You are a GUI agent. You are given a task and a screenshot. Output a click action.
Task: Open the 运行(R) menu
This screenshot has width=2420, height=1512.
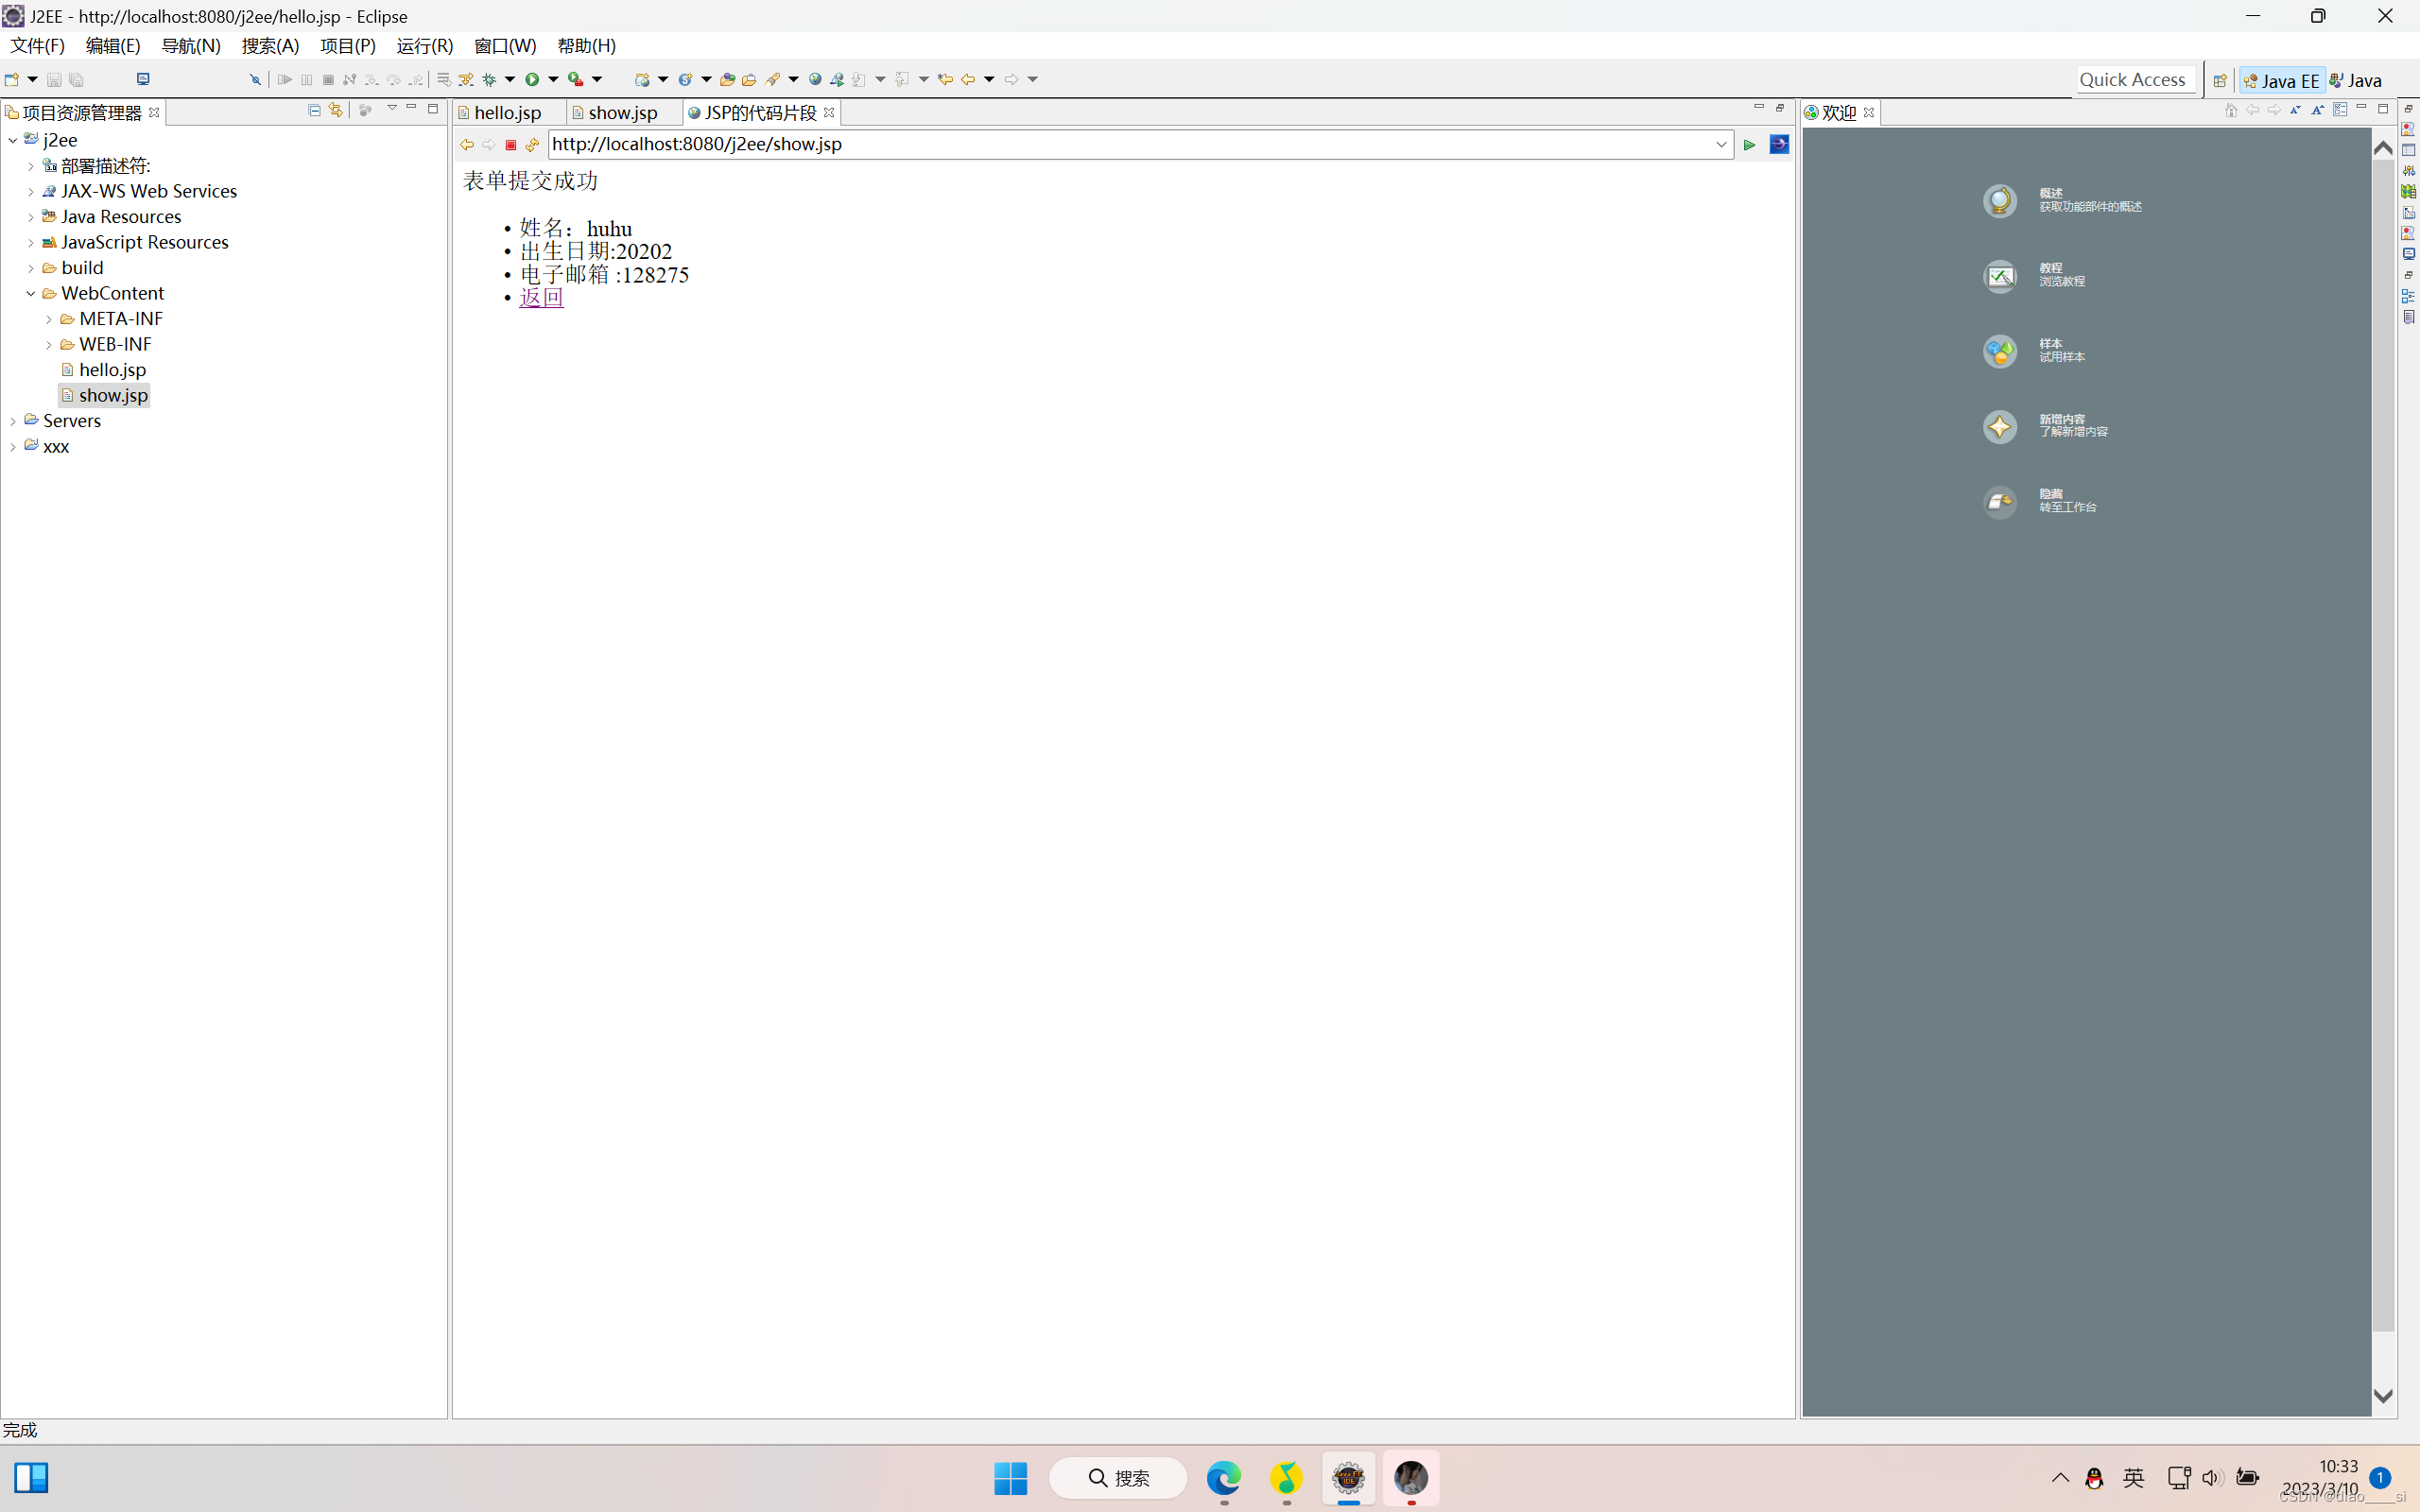point(424,46)
